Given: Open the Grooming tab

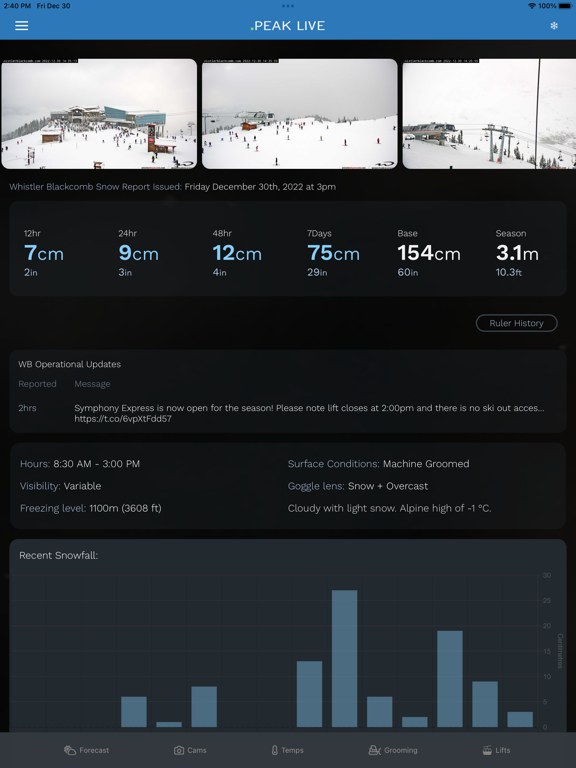Looking at the screenshot, I should [393, 750].
